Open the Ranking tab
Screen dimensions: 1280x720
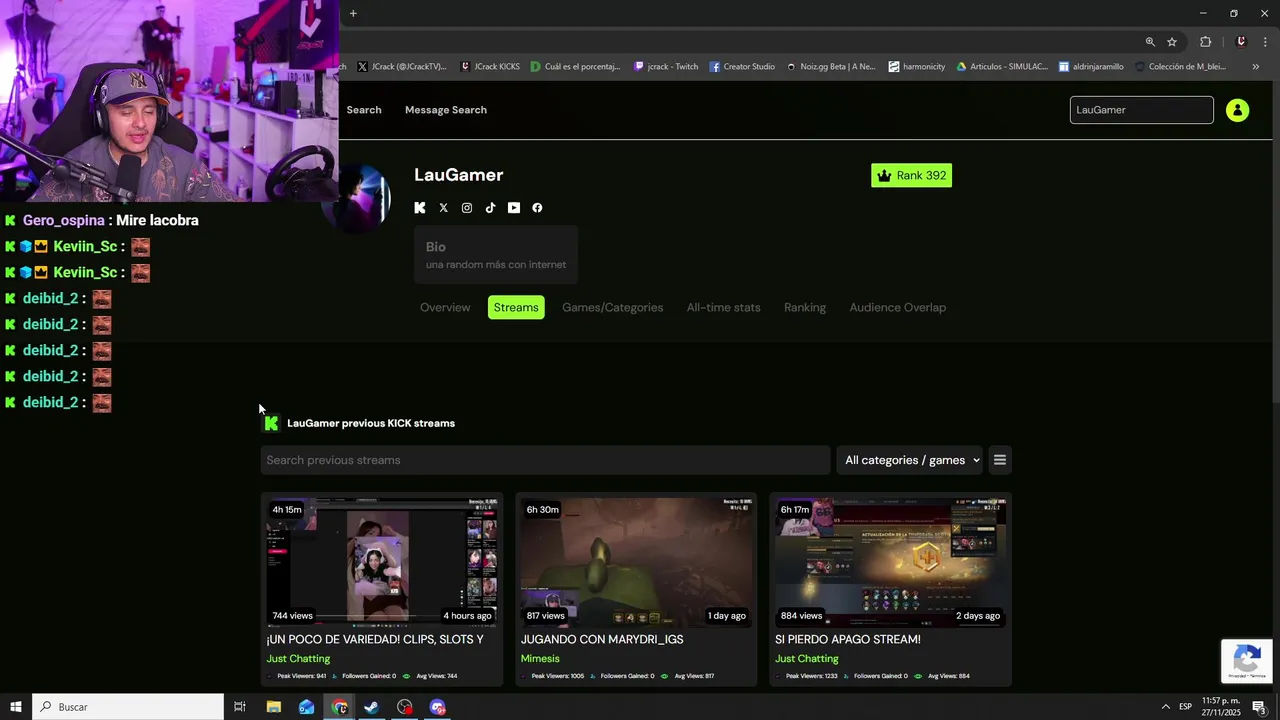point(805,307)
